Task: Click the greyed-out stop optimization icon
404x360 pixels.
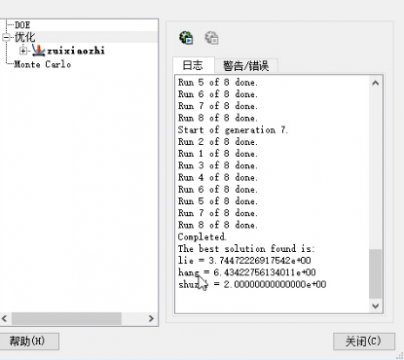Action: [212, 38]
